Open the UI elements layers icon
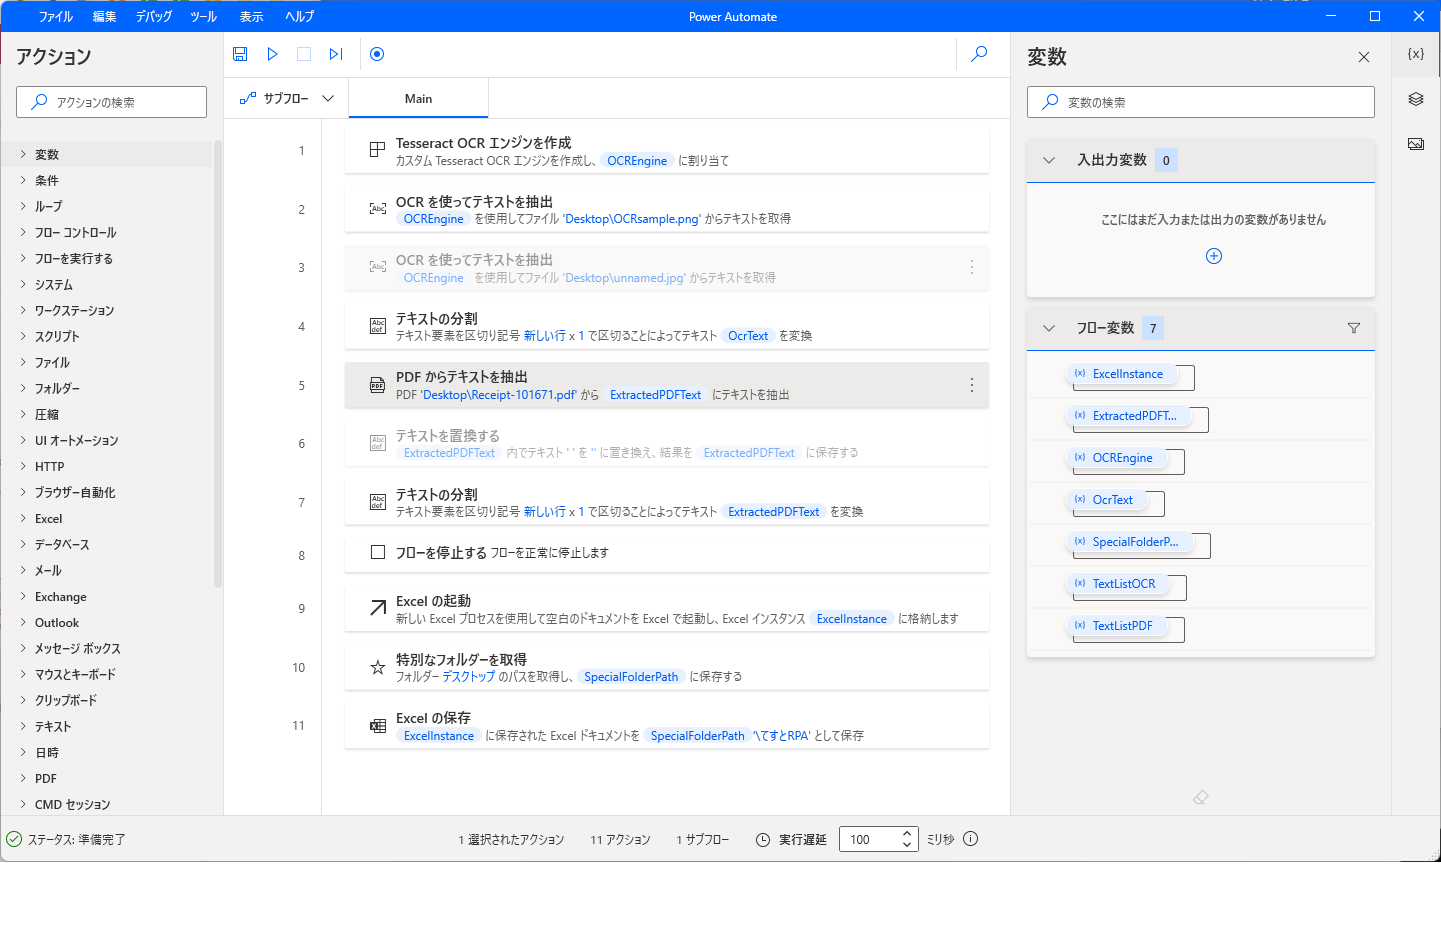The image size is (1441, 950). (x=1416, y=99)
